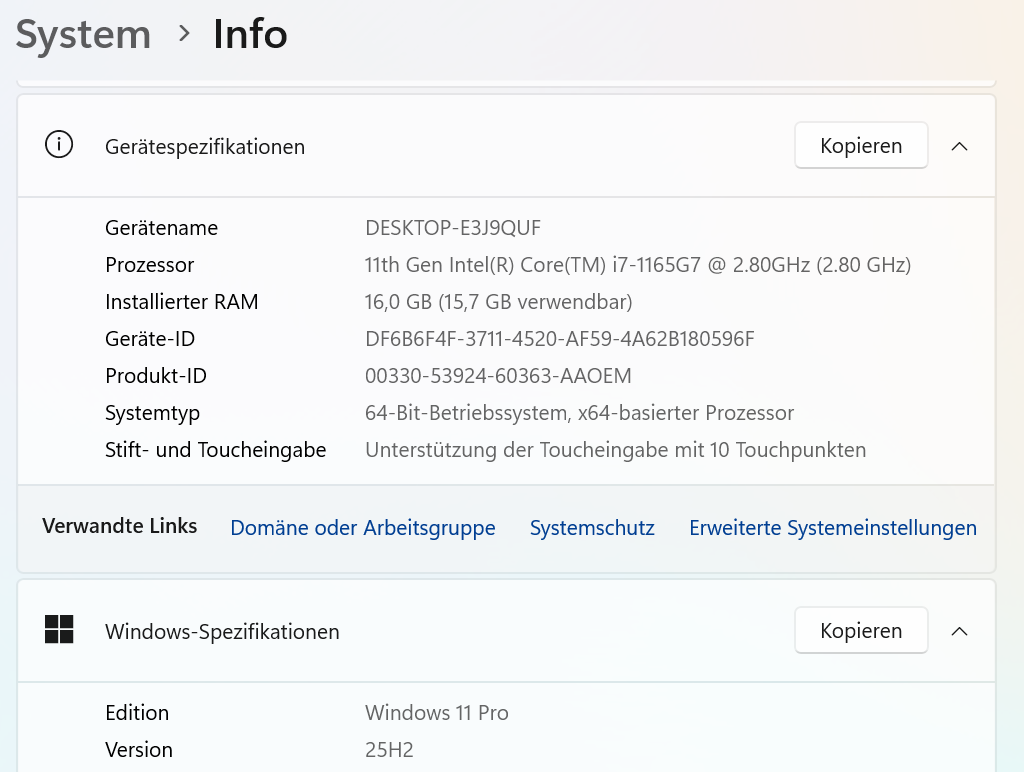
Task: Select processor value 11th Gen Intel Core i7-1165G7
Action: 637,265
